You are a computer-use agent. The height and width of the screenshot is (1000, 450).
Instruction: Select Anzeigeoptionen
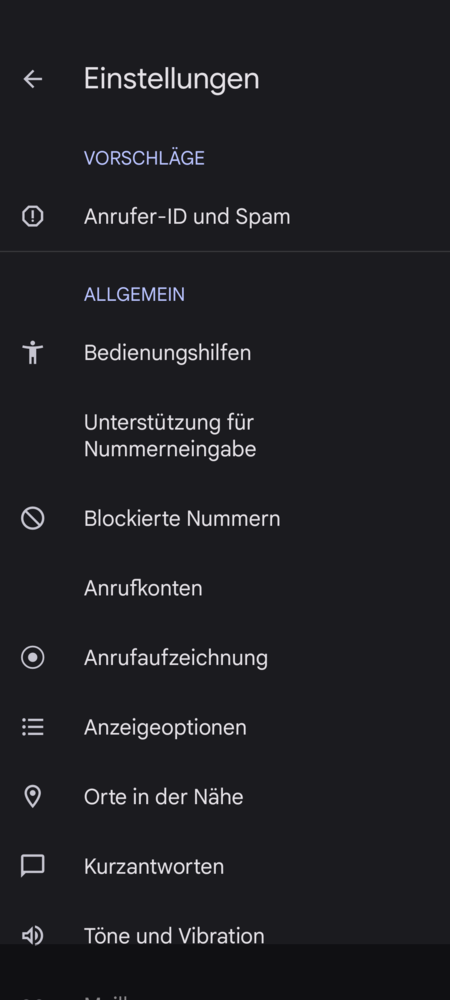225,727
